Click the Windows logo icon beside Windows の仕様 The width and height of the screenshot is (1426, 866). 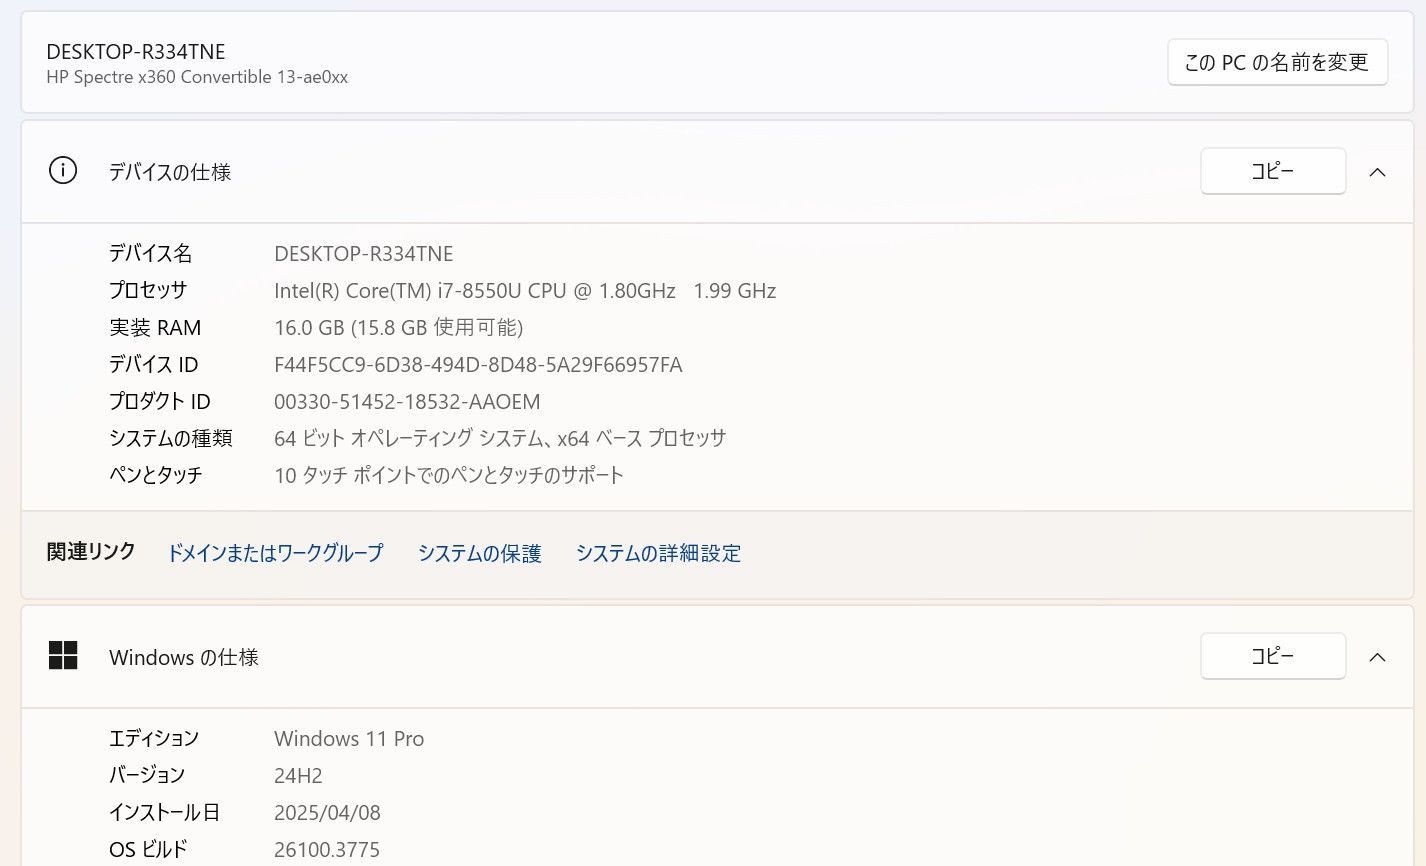pos(63,656)
